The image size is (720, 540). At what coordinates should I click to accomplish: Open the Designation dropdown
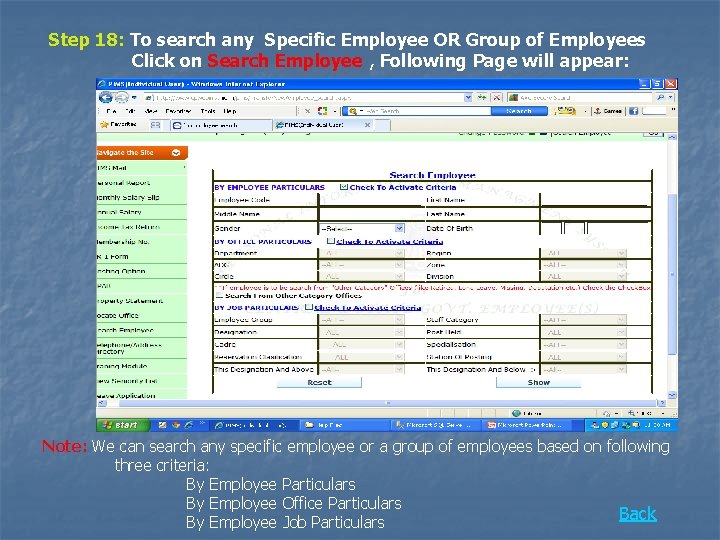(x=362, y=332)
